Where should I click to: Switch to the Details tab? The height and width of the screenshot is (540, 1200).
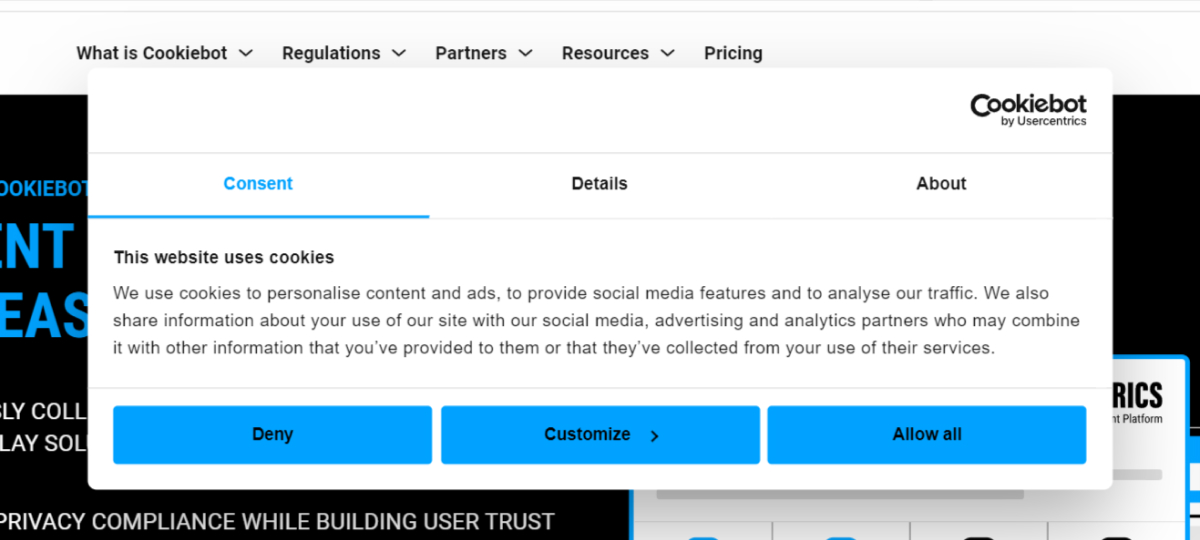[599, 184]
